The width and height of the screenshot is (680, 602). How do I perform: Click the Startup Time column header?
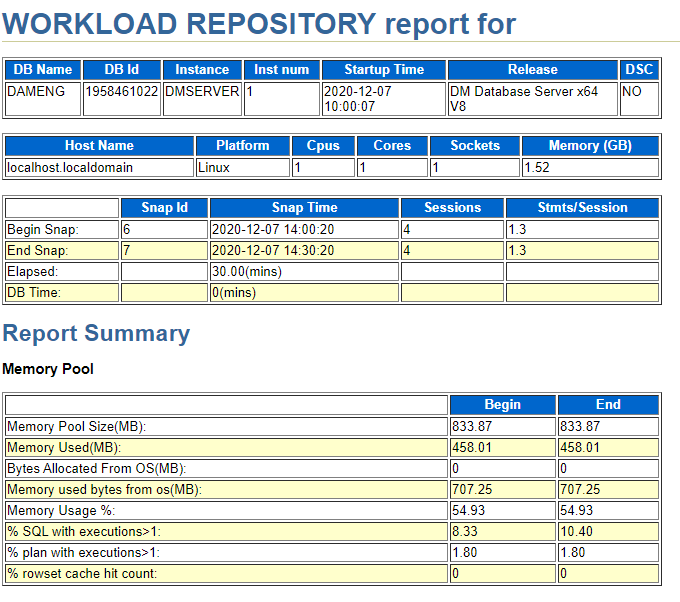[383, 70]
